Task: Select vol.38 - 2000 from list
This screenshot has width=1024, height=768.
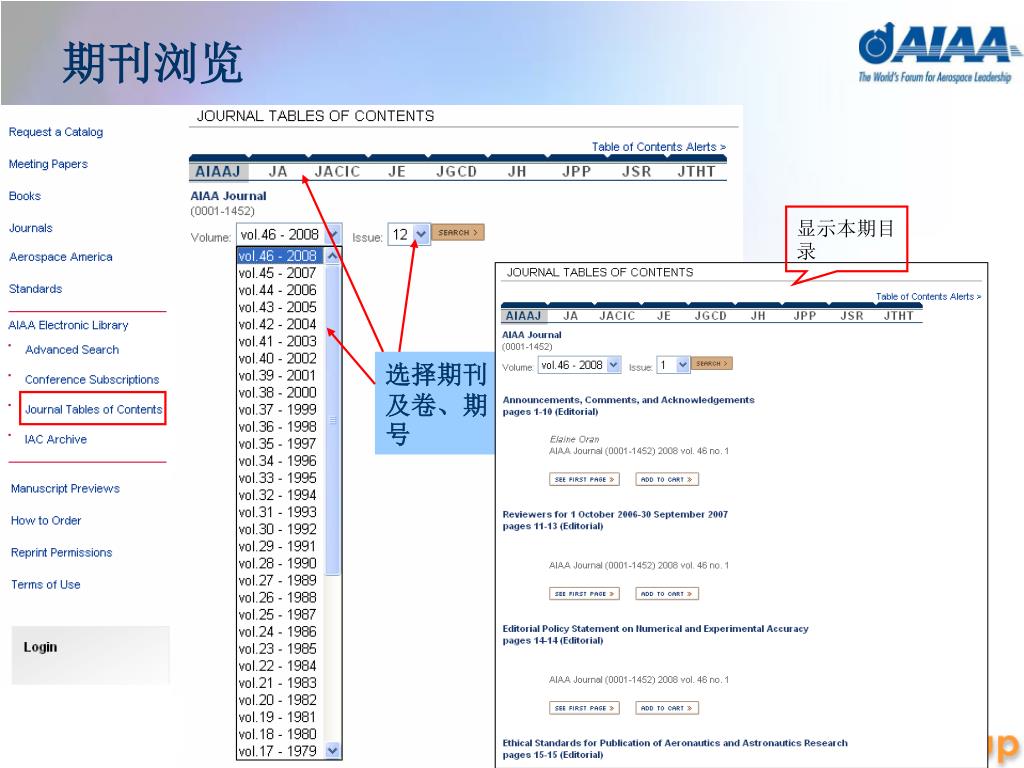Action: click(280, 392)
